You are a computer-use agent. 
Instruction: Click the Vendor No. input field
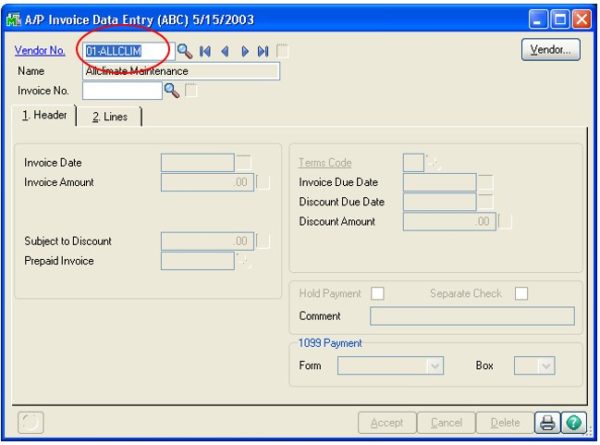pyautogui.click(x=129, y=51)
